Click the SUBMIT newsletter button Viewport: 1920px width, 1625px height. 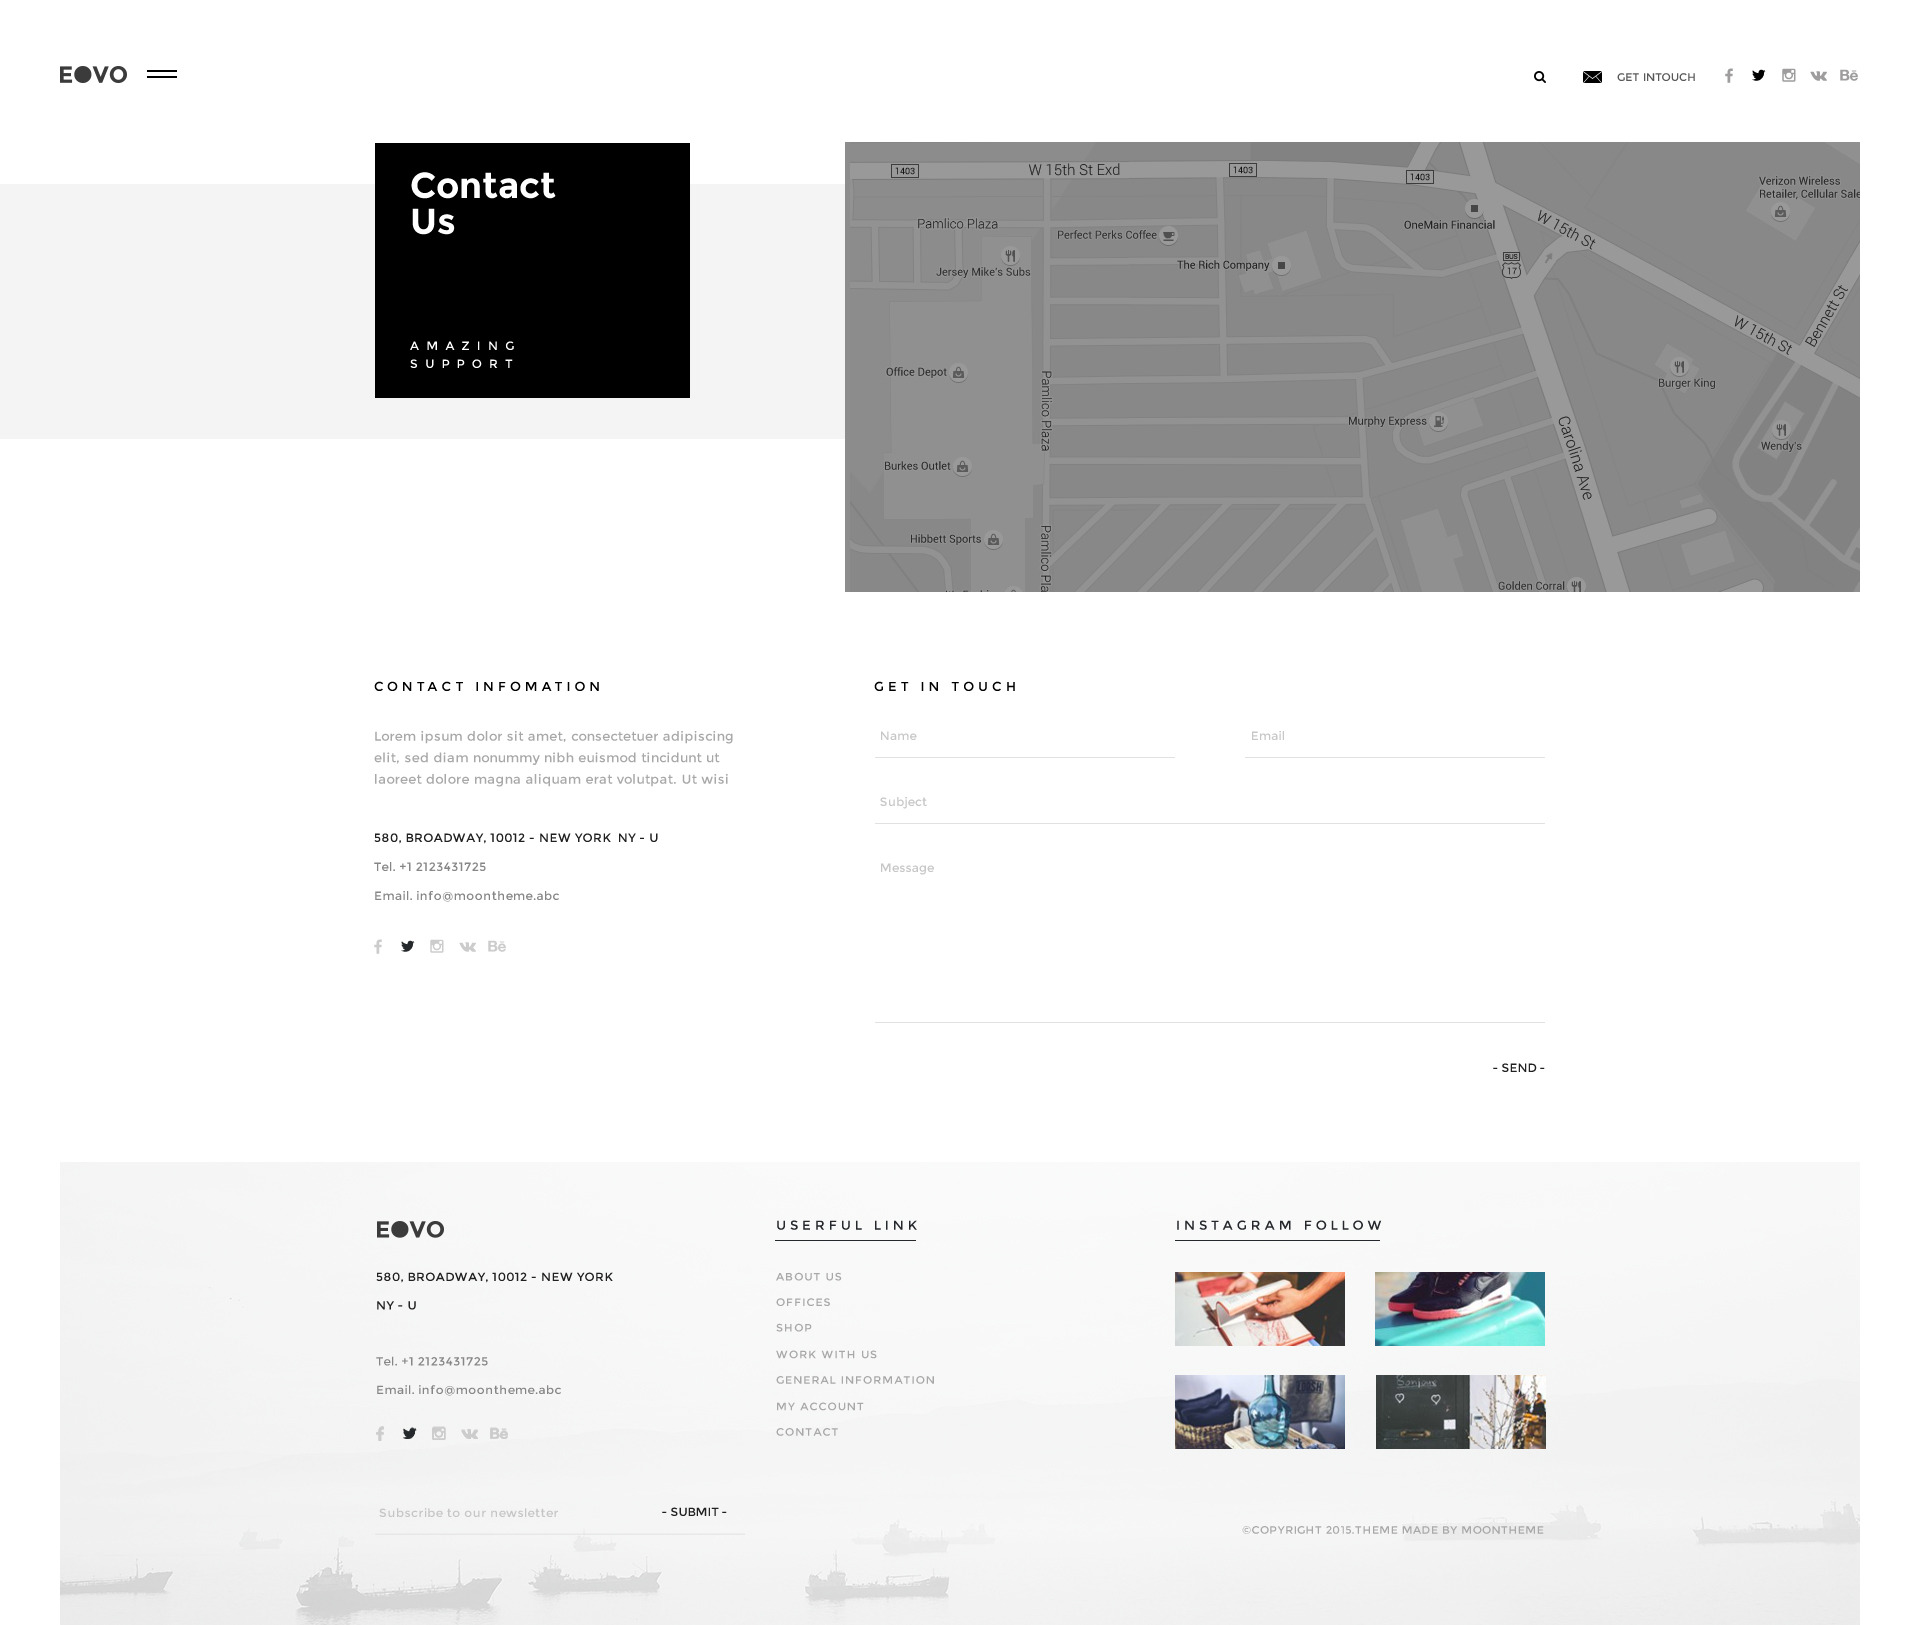pos(694,1512)
